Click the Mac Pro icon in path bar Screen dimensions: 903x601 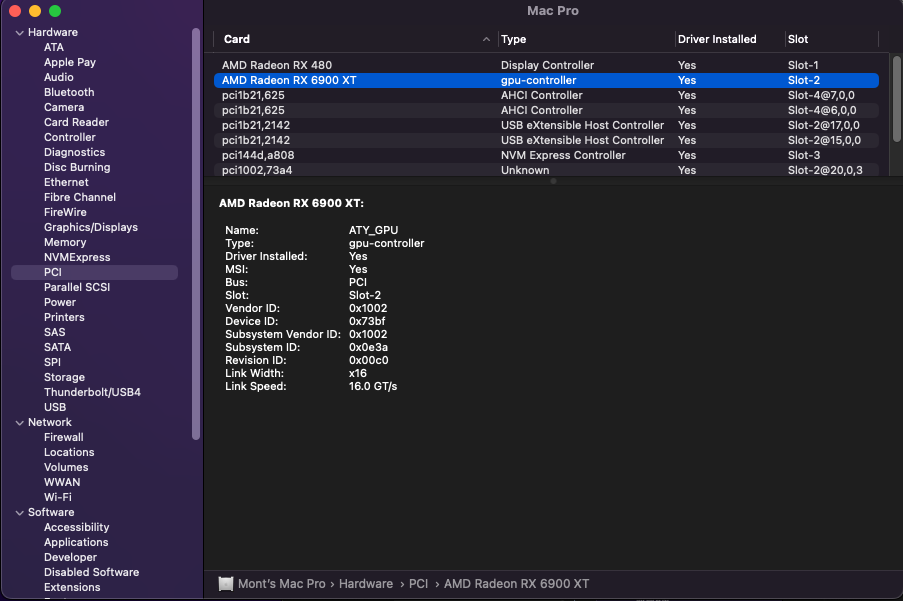click(x=226, y=584)
